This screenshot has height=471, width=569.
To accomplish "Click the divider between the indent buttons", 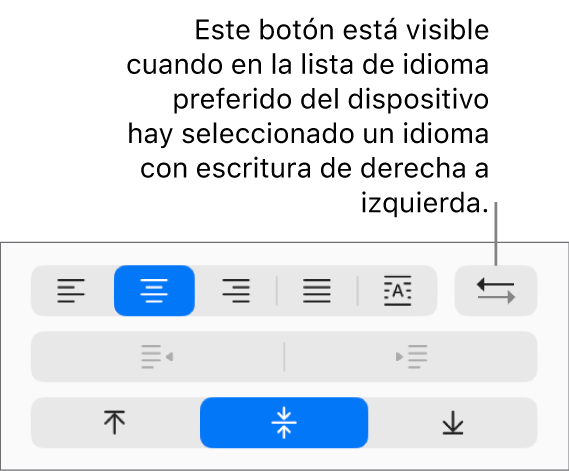I will pyautogui.click(x=284, y=357).
